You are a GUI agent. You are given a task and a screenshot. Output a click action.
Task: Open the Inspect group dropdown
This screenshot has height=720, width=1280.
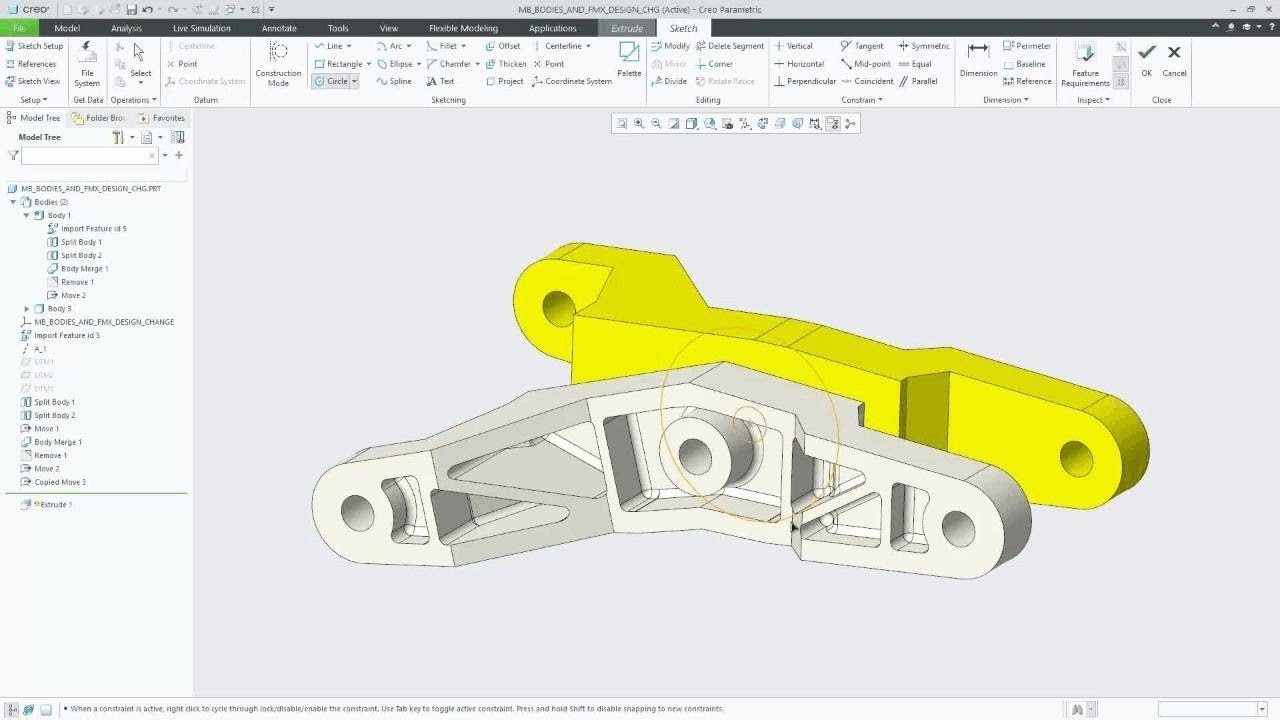[x=1093, y=100]
